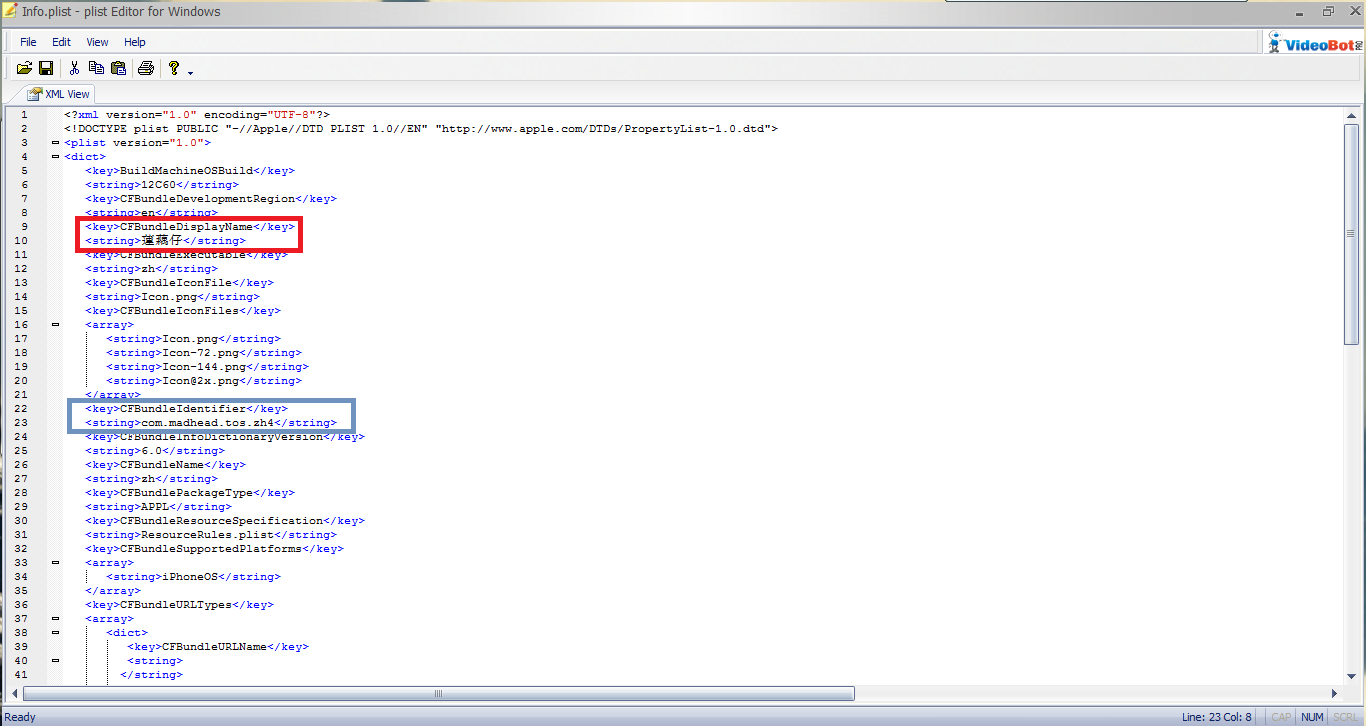Click the NUM indicator in status bar

(x=1312, y=717)
